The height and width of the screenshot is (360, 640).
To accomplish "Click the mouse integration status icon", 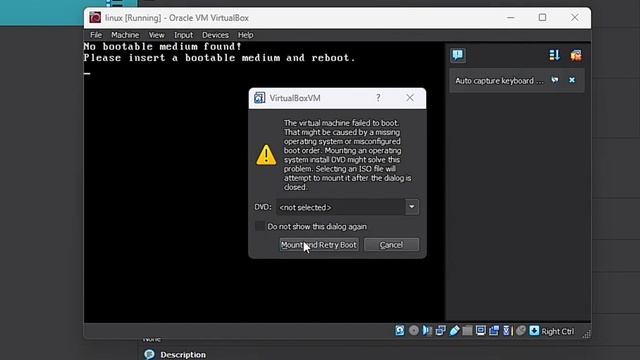I will click(521, 331).
